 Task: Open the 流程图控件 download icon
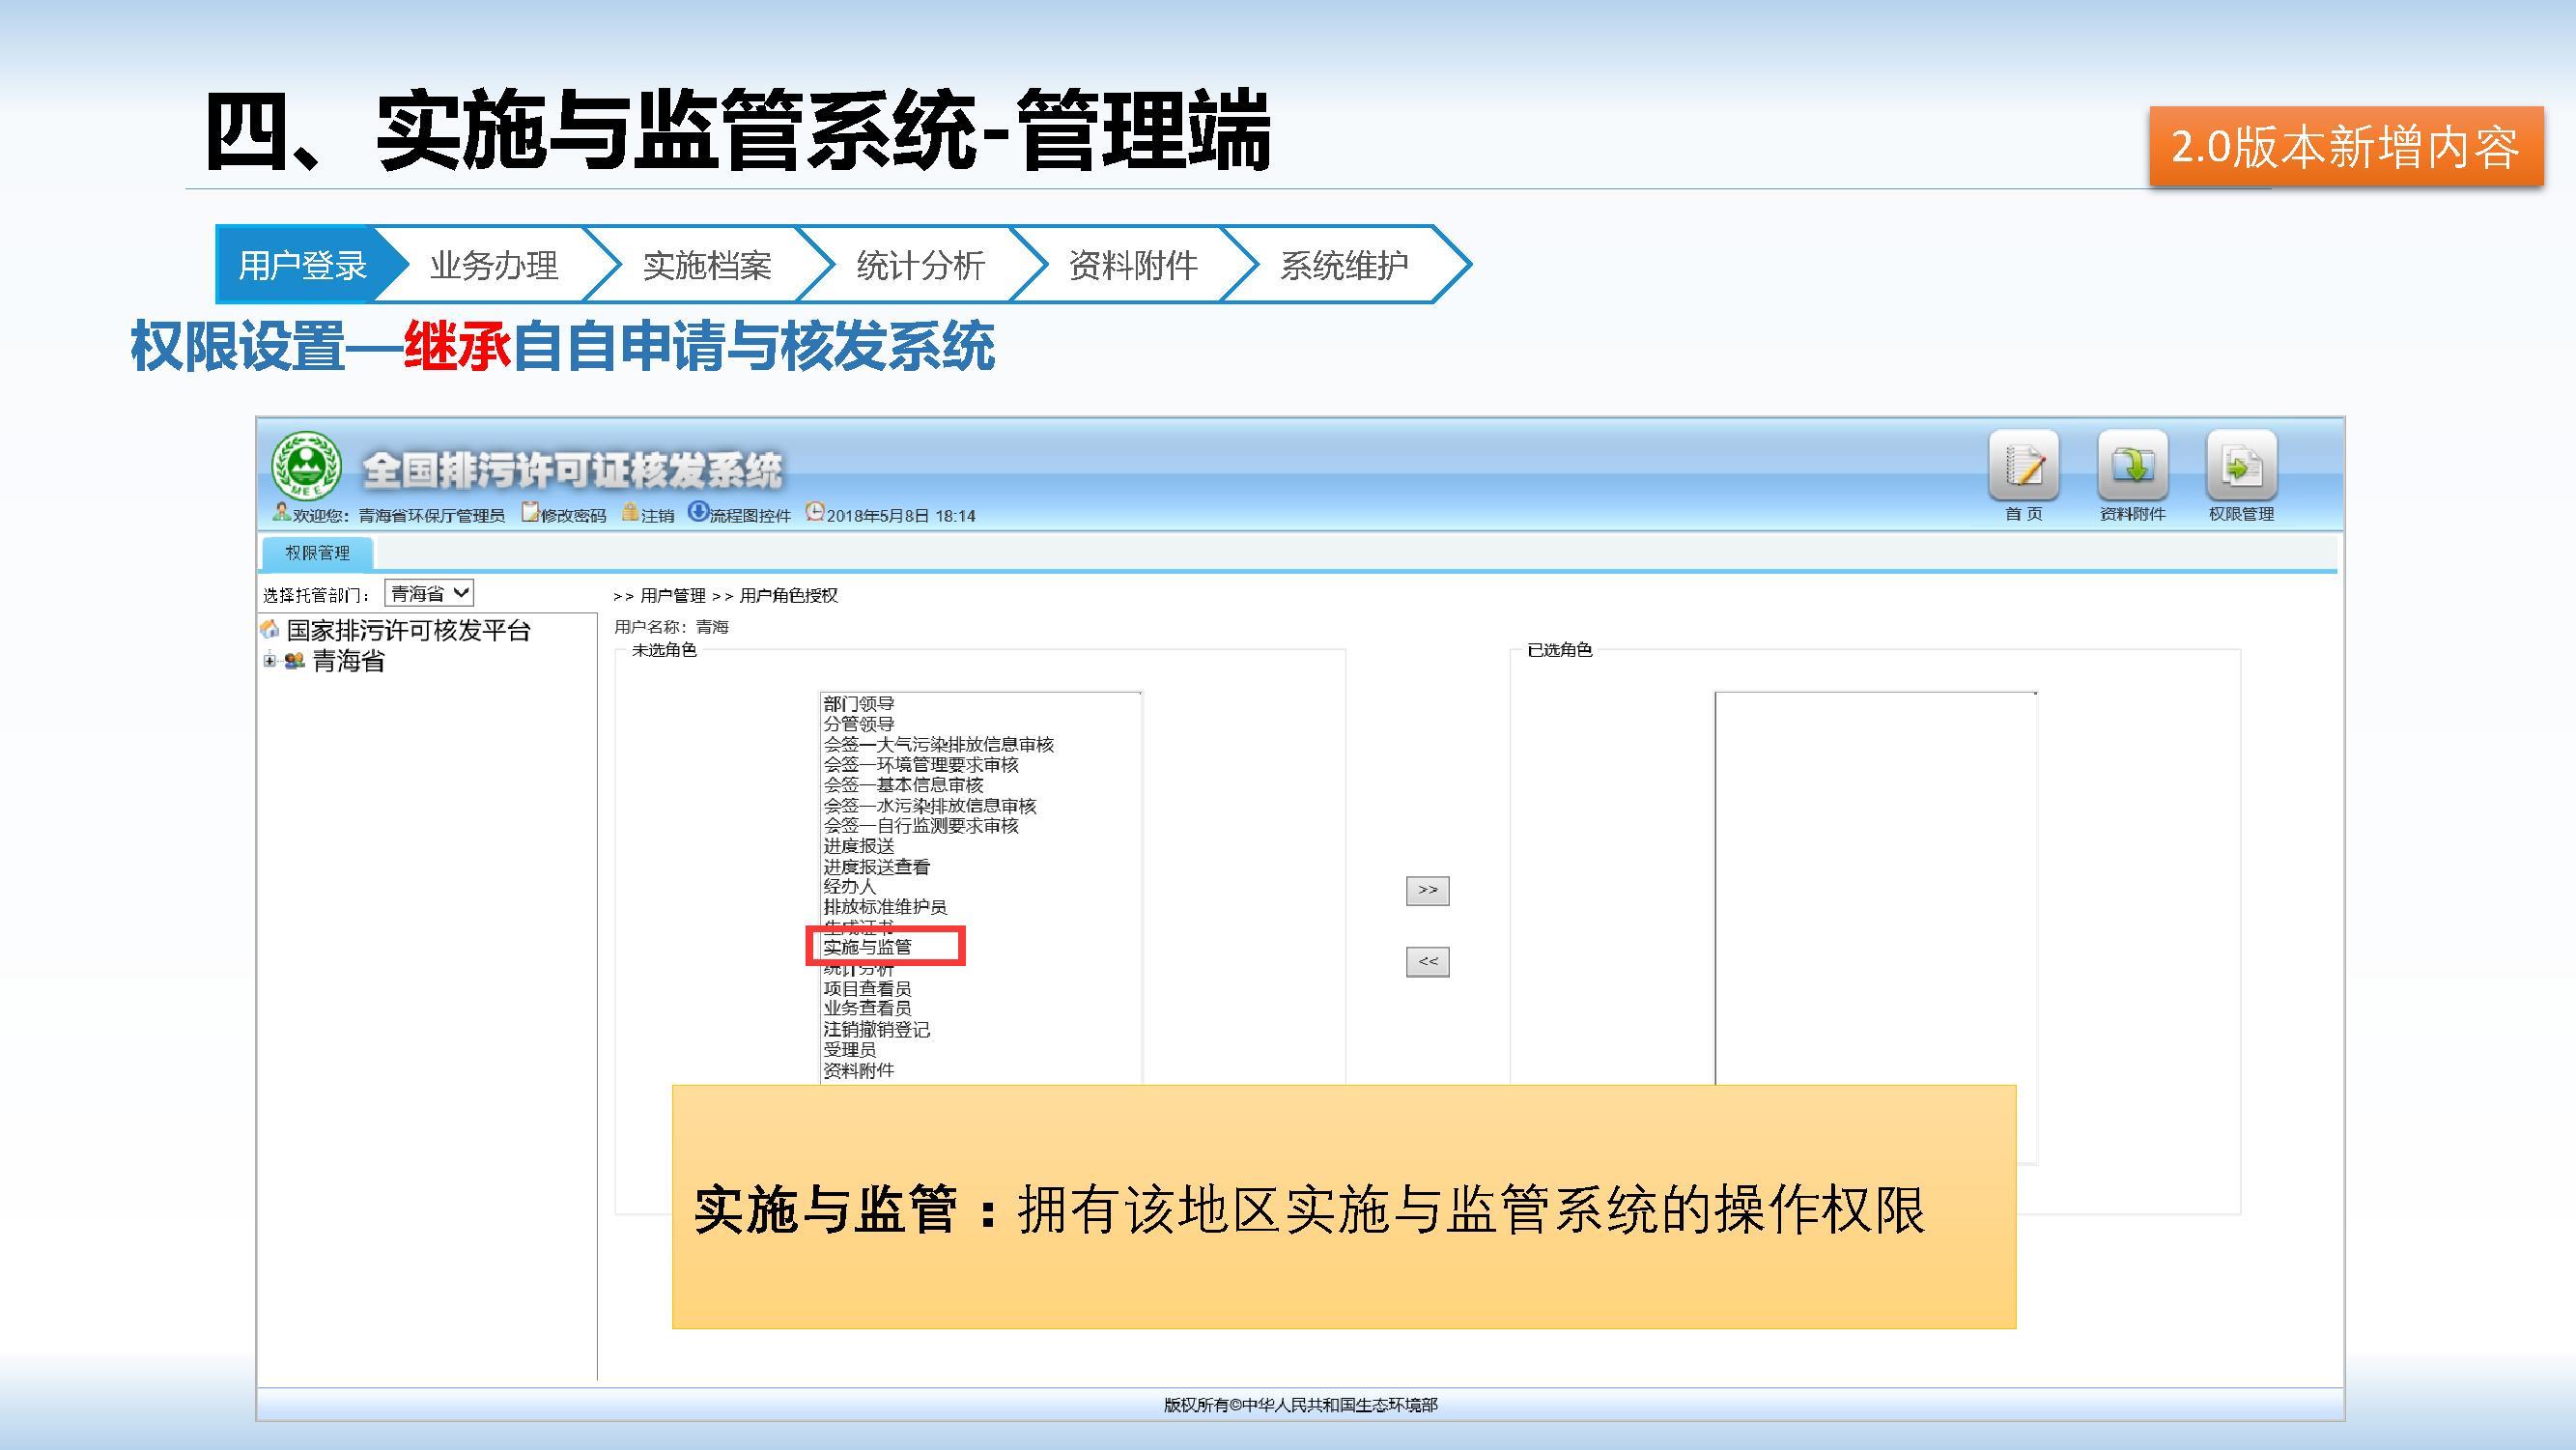point(698,513)
